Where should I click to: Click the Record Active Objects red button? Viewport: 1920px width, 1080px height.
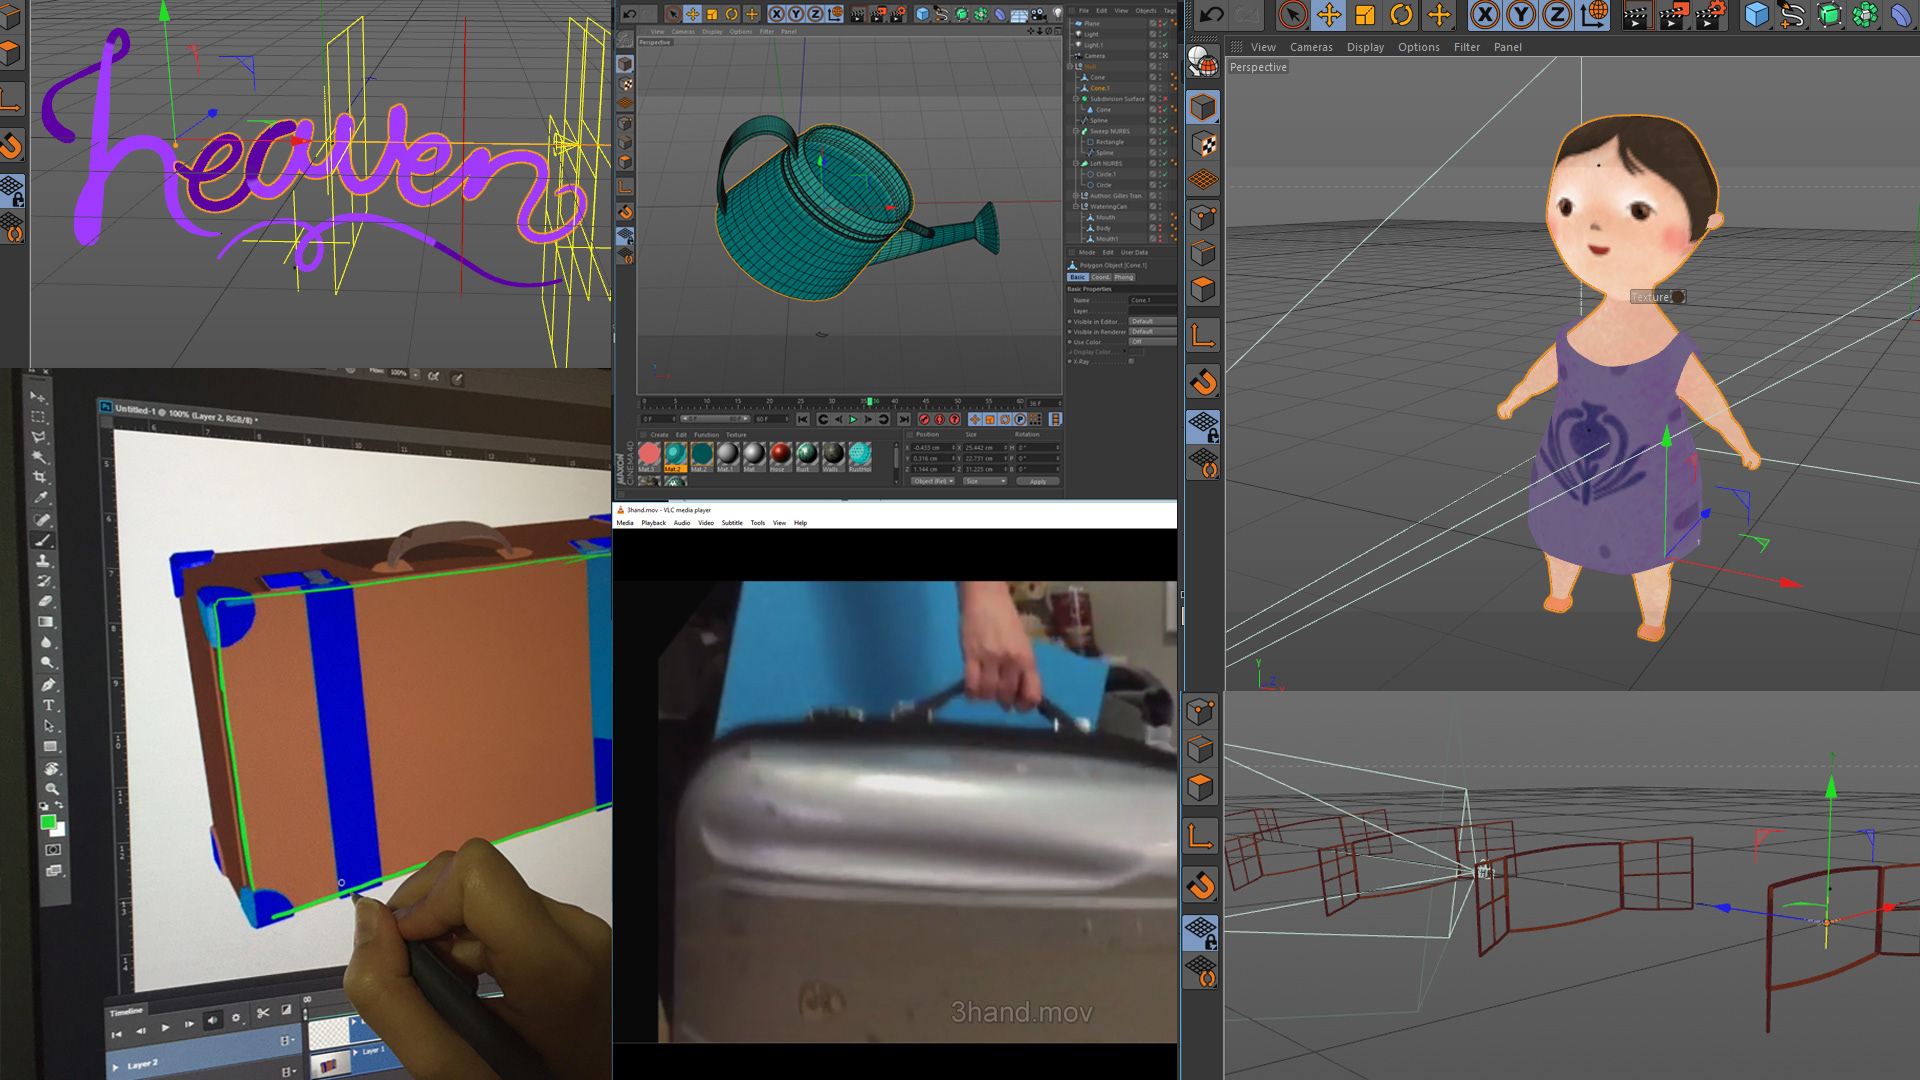click(924, 419)
